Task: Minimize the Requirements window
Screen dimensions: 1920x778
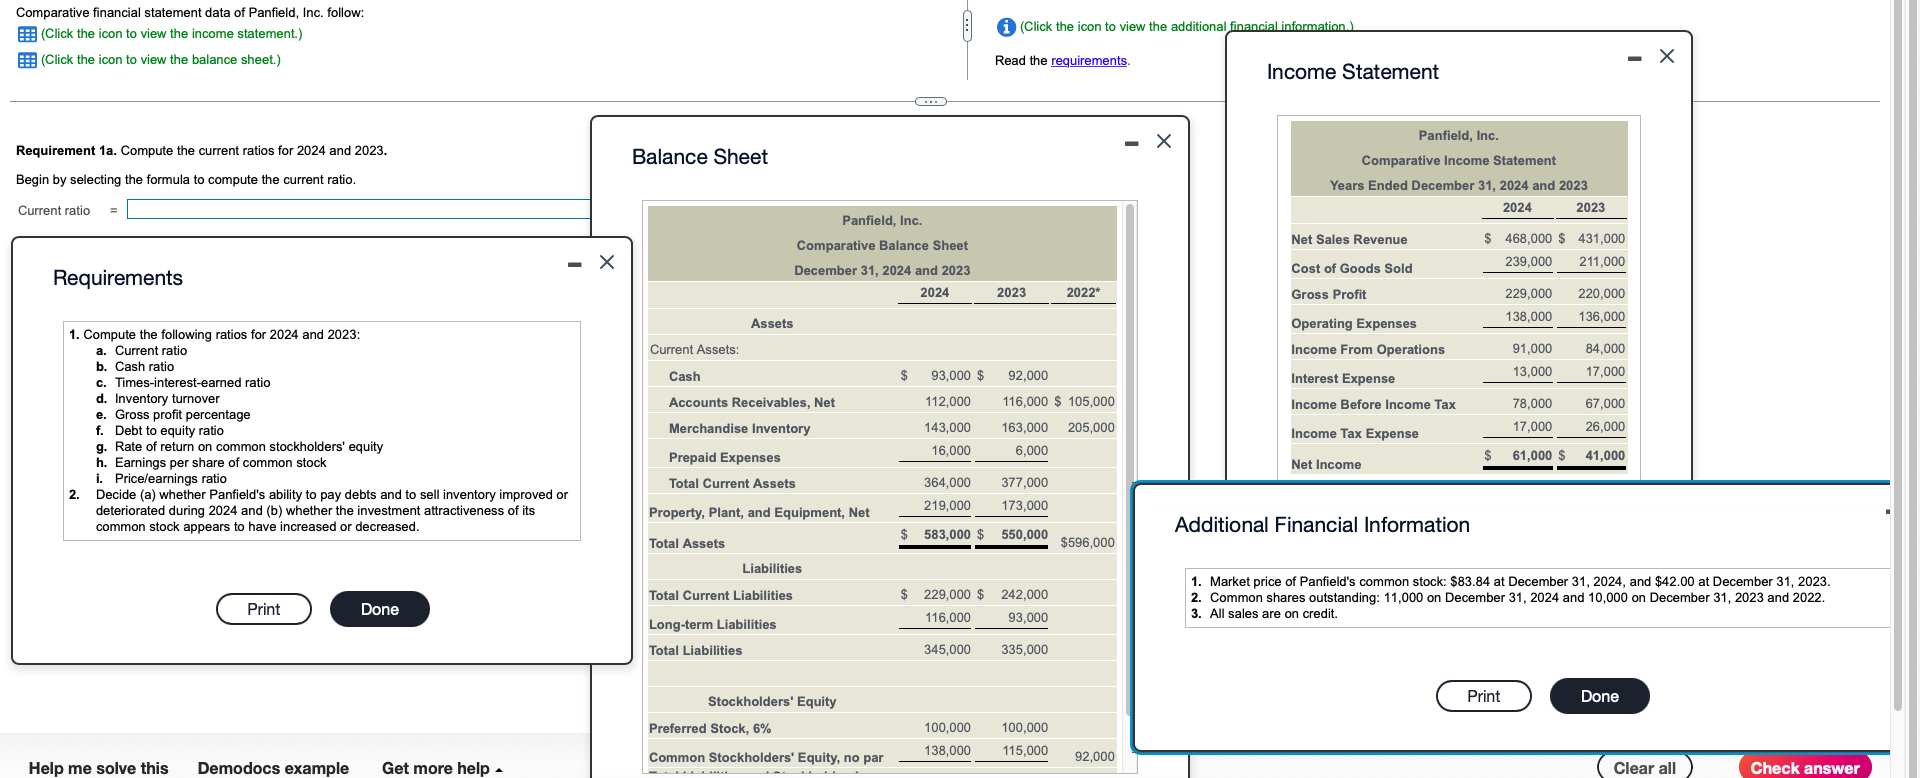Action: (574, 264)
